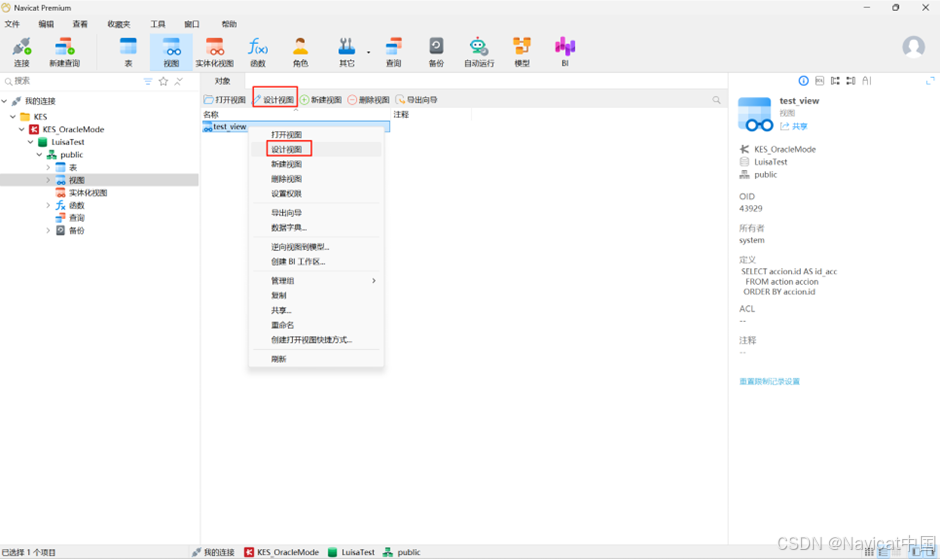This screenshot has height=559, width=940.
Task: Open the 管理组 submenu arrow
Action: pos(373,281)
